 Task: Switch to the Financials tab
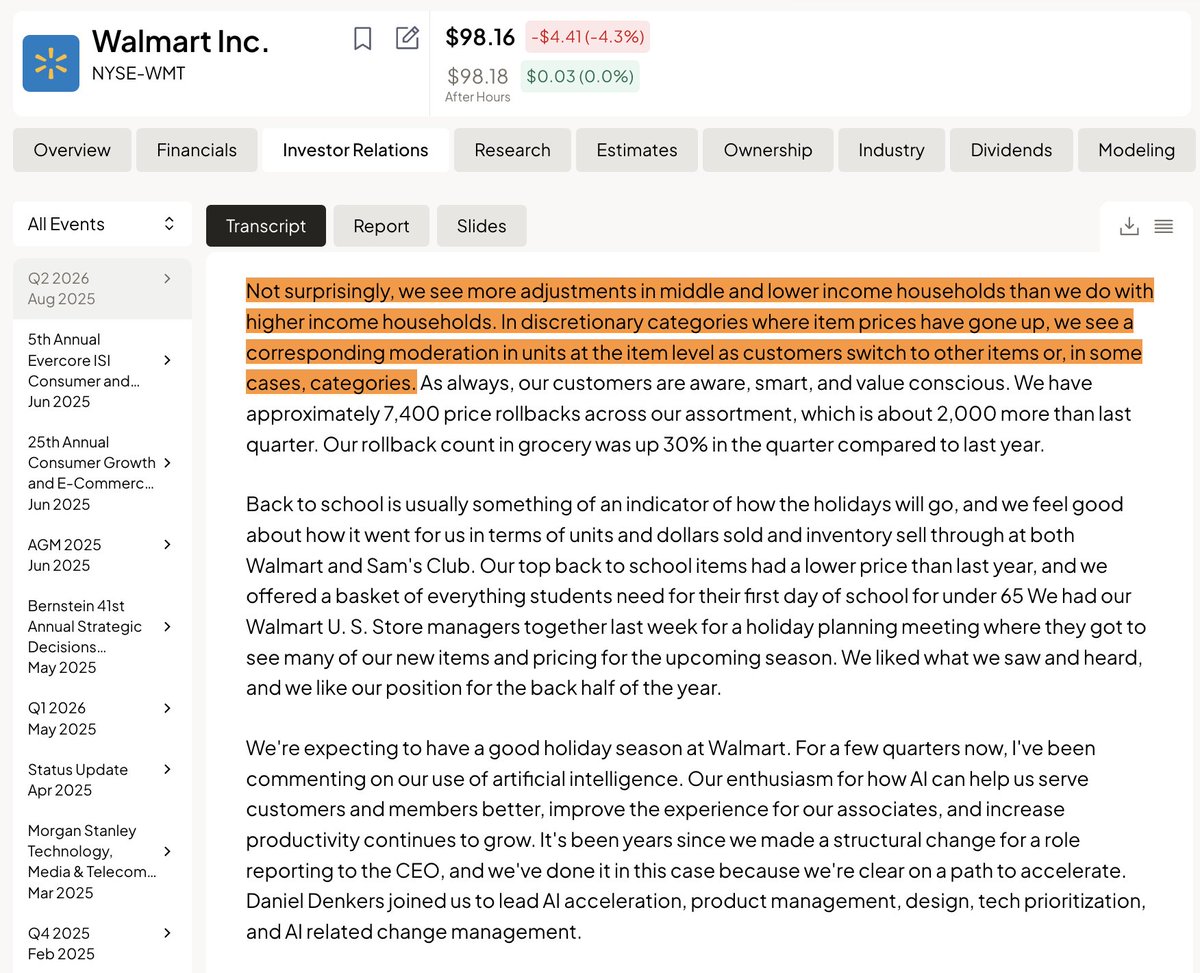197,150
